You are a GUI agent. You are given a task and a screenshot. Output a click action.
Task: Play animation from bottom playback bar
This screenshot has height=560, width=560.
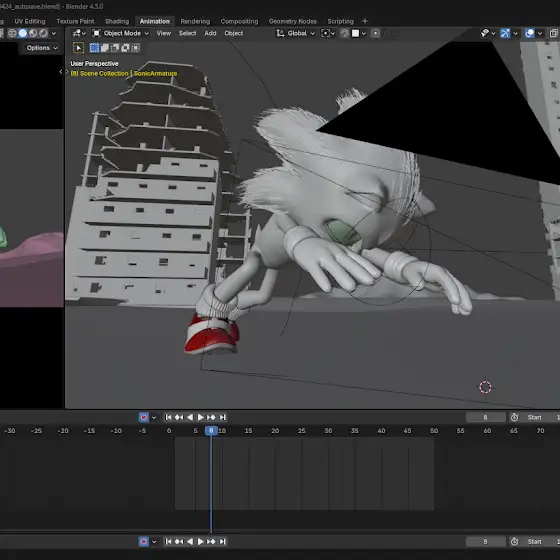pos(200,541)
